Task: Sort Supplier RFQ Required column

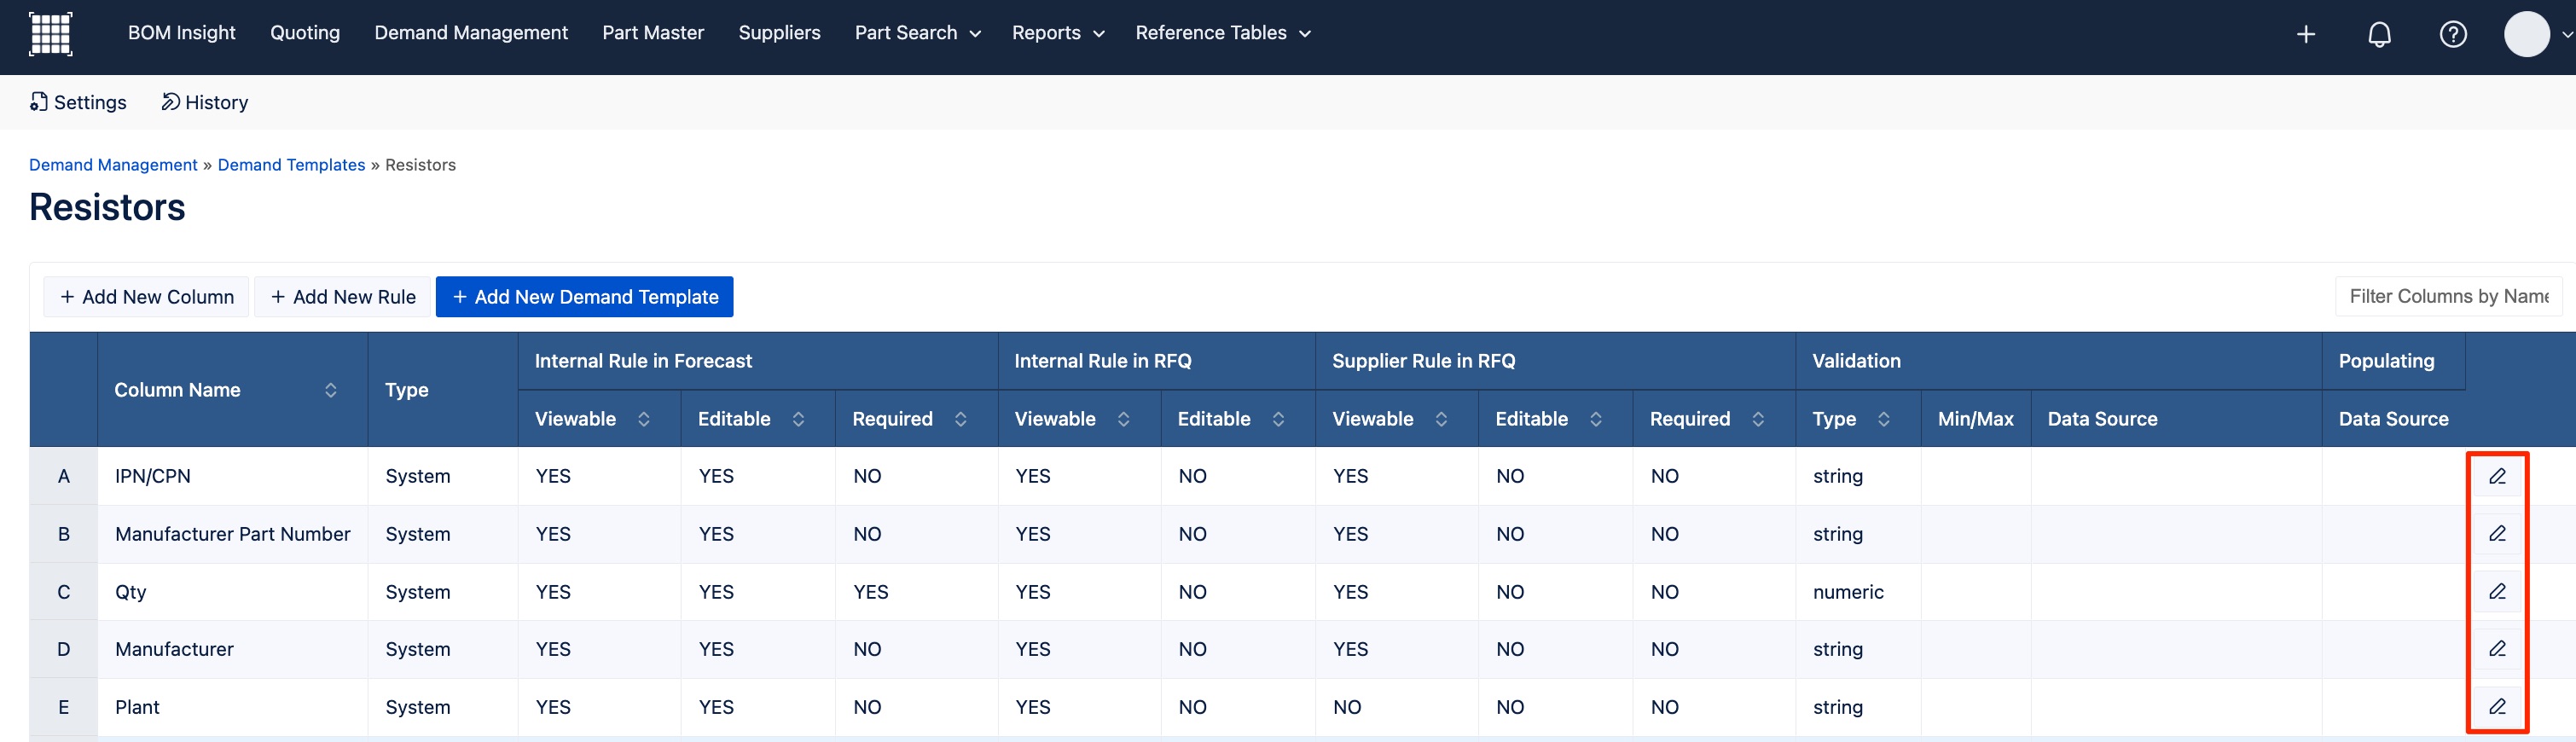Action: point(1758,419)
